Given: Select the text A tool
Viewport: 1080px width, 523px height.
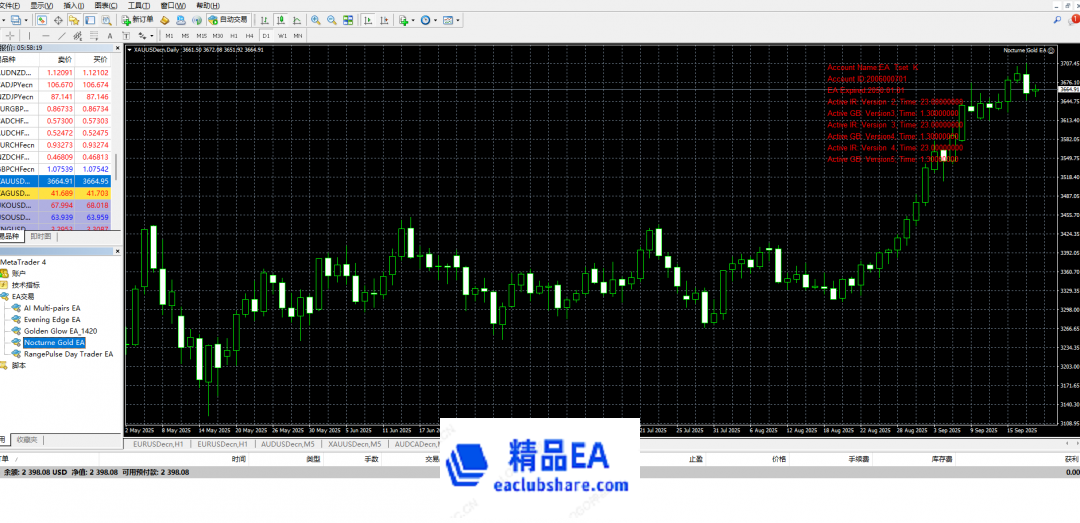Looking at the screenshot, I should (110, 35).
